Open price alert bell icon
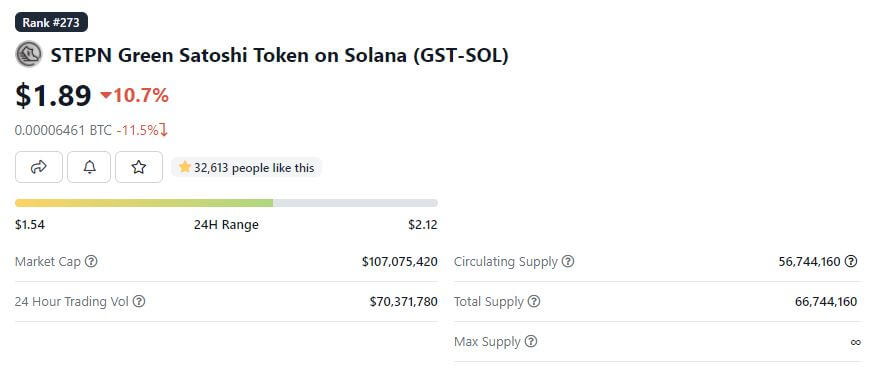This screenshot has height=376, width=875. tap(89, 167)
